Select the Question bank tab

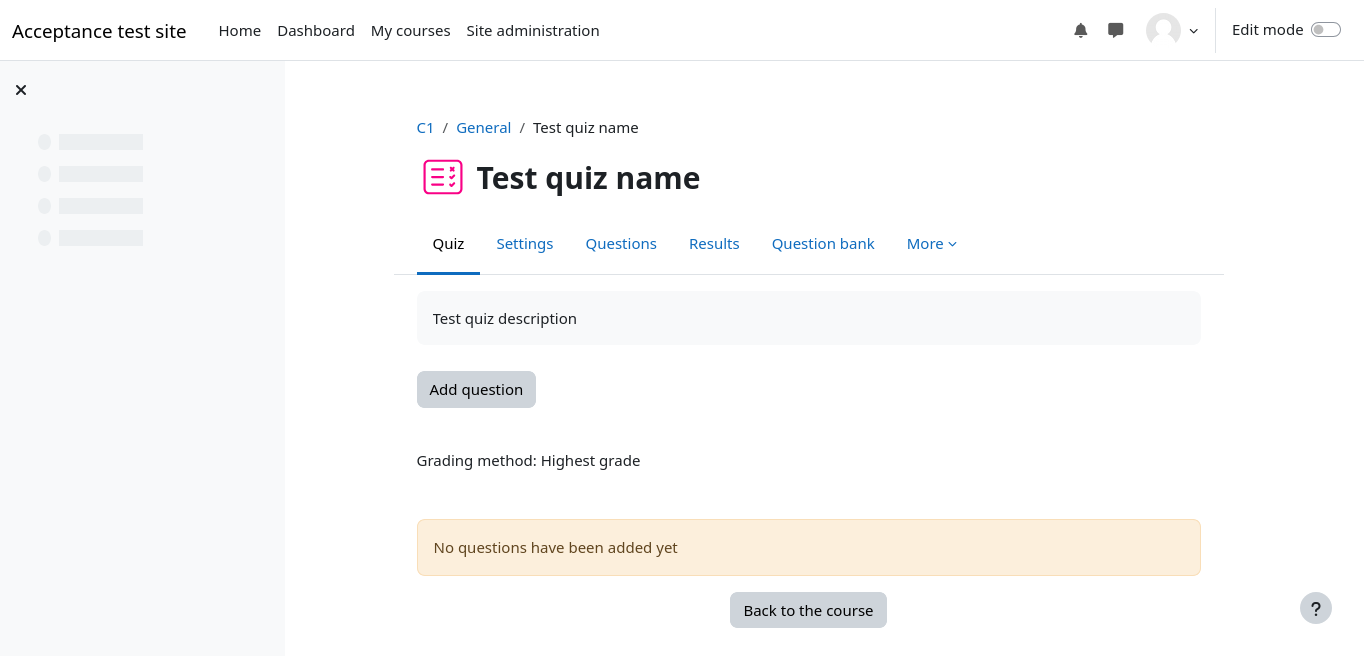pyautogui.click(x=823, y=244)
